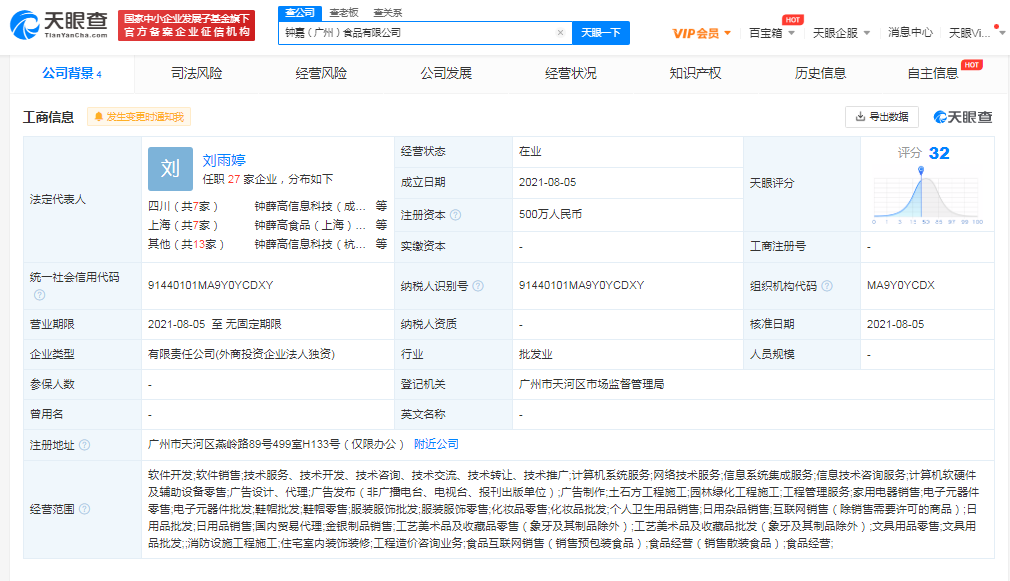Clear the search box with X icon

560,33
